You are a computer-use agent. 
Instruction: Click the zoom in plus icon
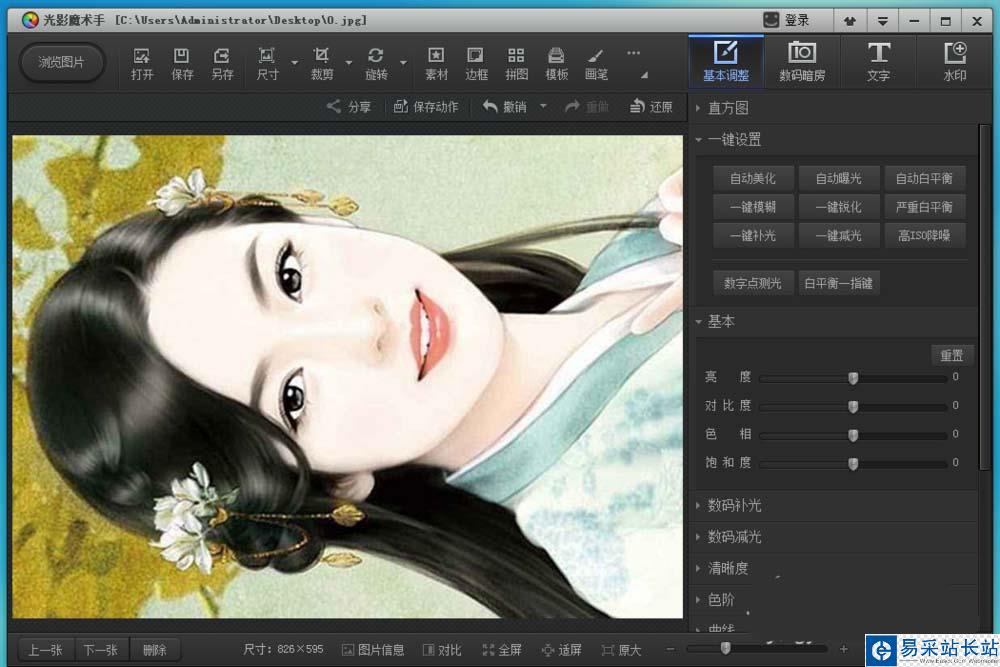pos(844,649)
